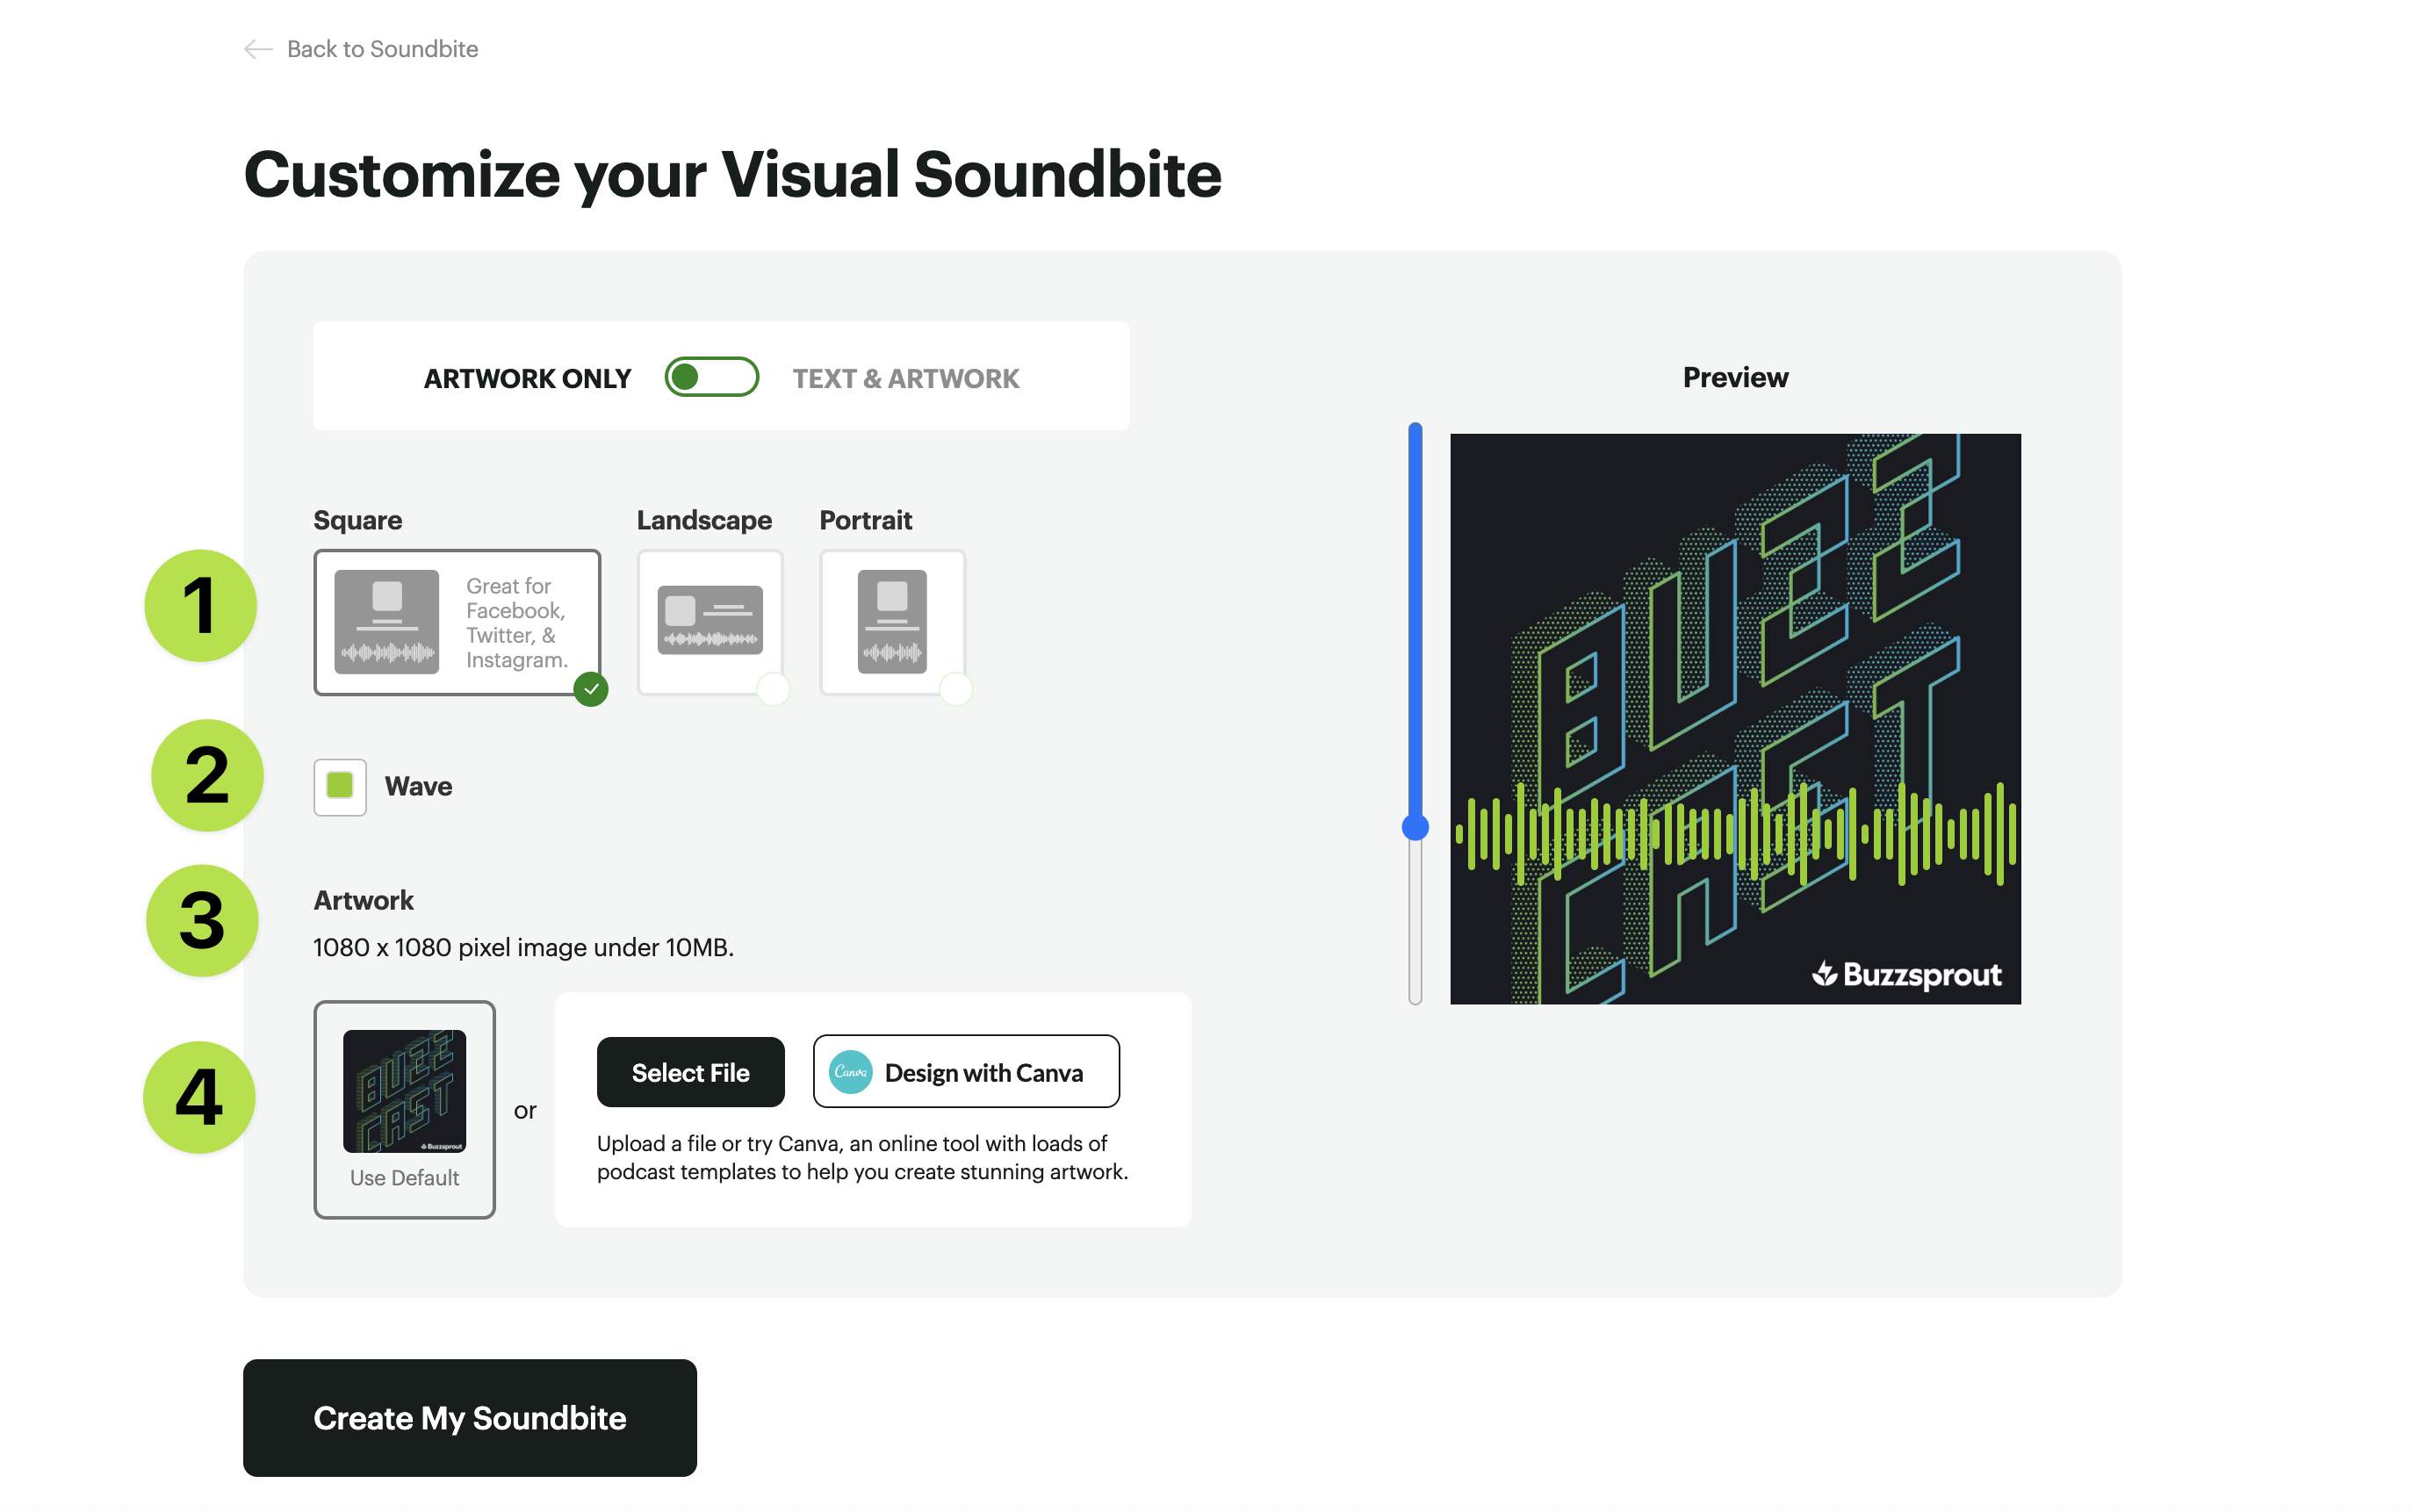The width and height of the screenshot is (2413, 1512).
Task: Click the Landscape layout preview icon
Action: [x=709, y=620]
